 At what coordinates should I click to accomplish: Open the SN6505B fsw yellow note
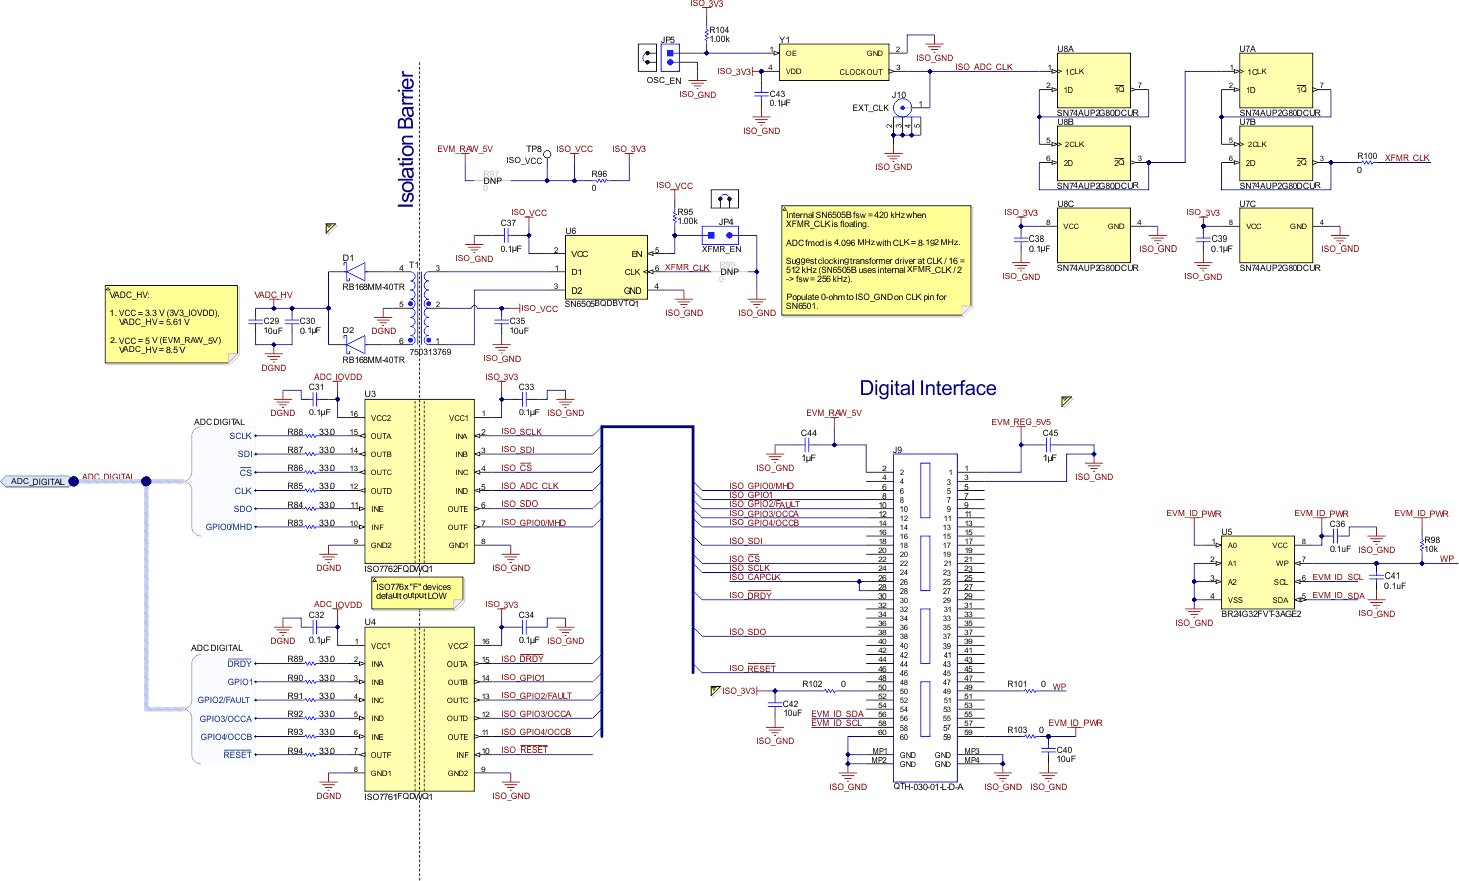(x=876, y=261)
